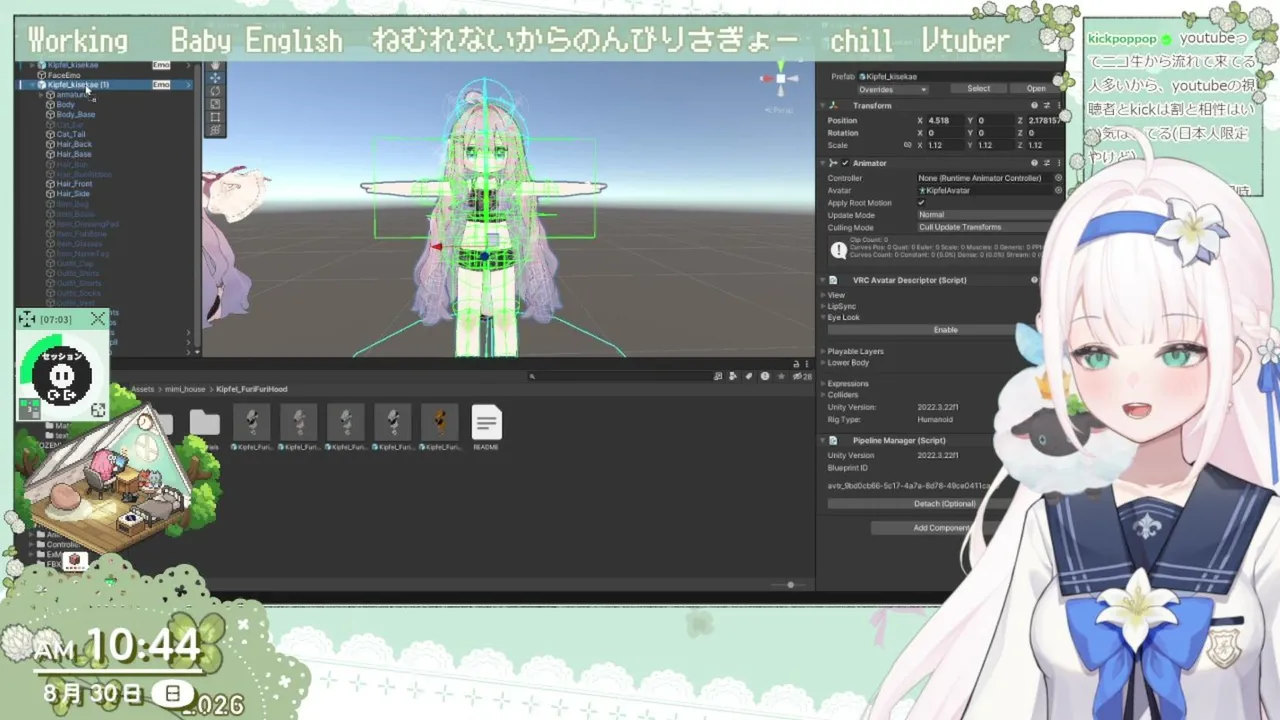Expand the Playable Layers section
This screenshot has width=1280, height=720.
pyautogui.click(x=823, y=351)
